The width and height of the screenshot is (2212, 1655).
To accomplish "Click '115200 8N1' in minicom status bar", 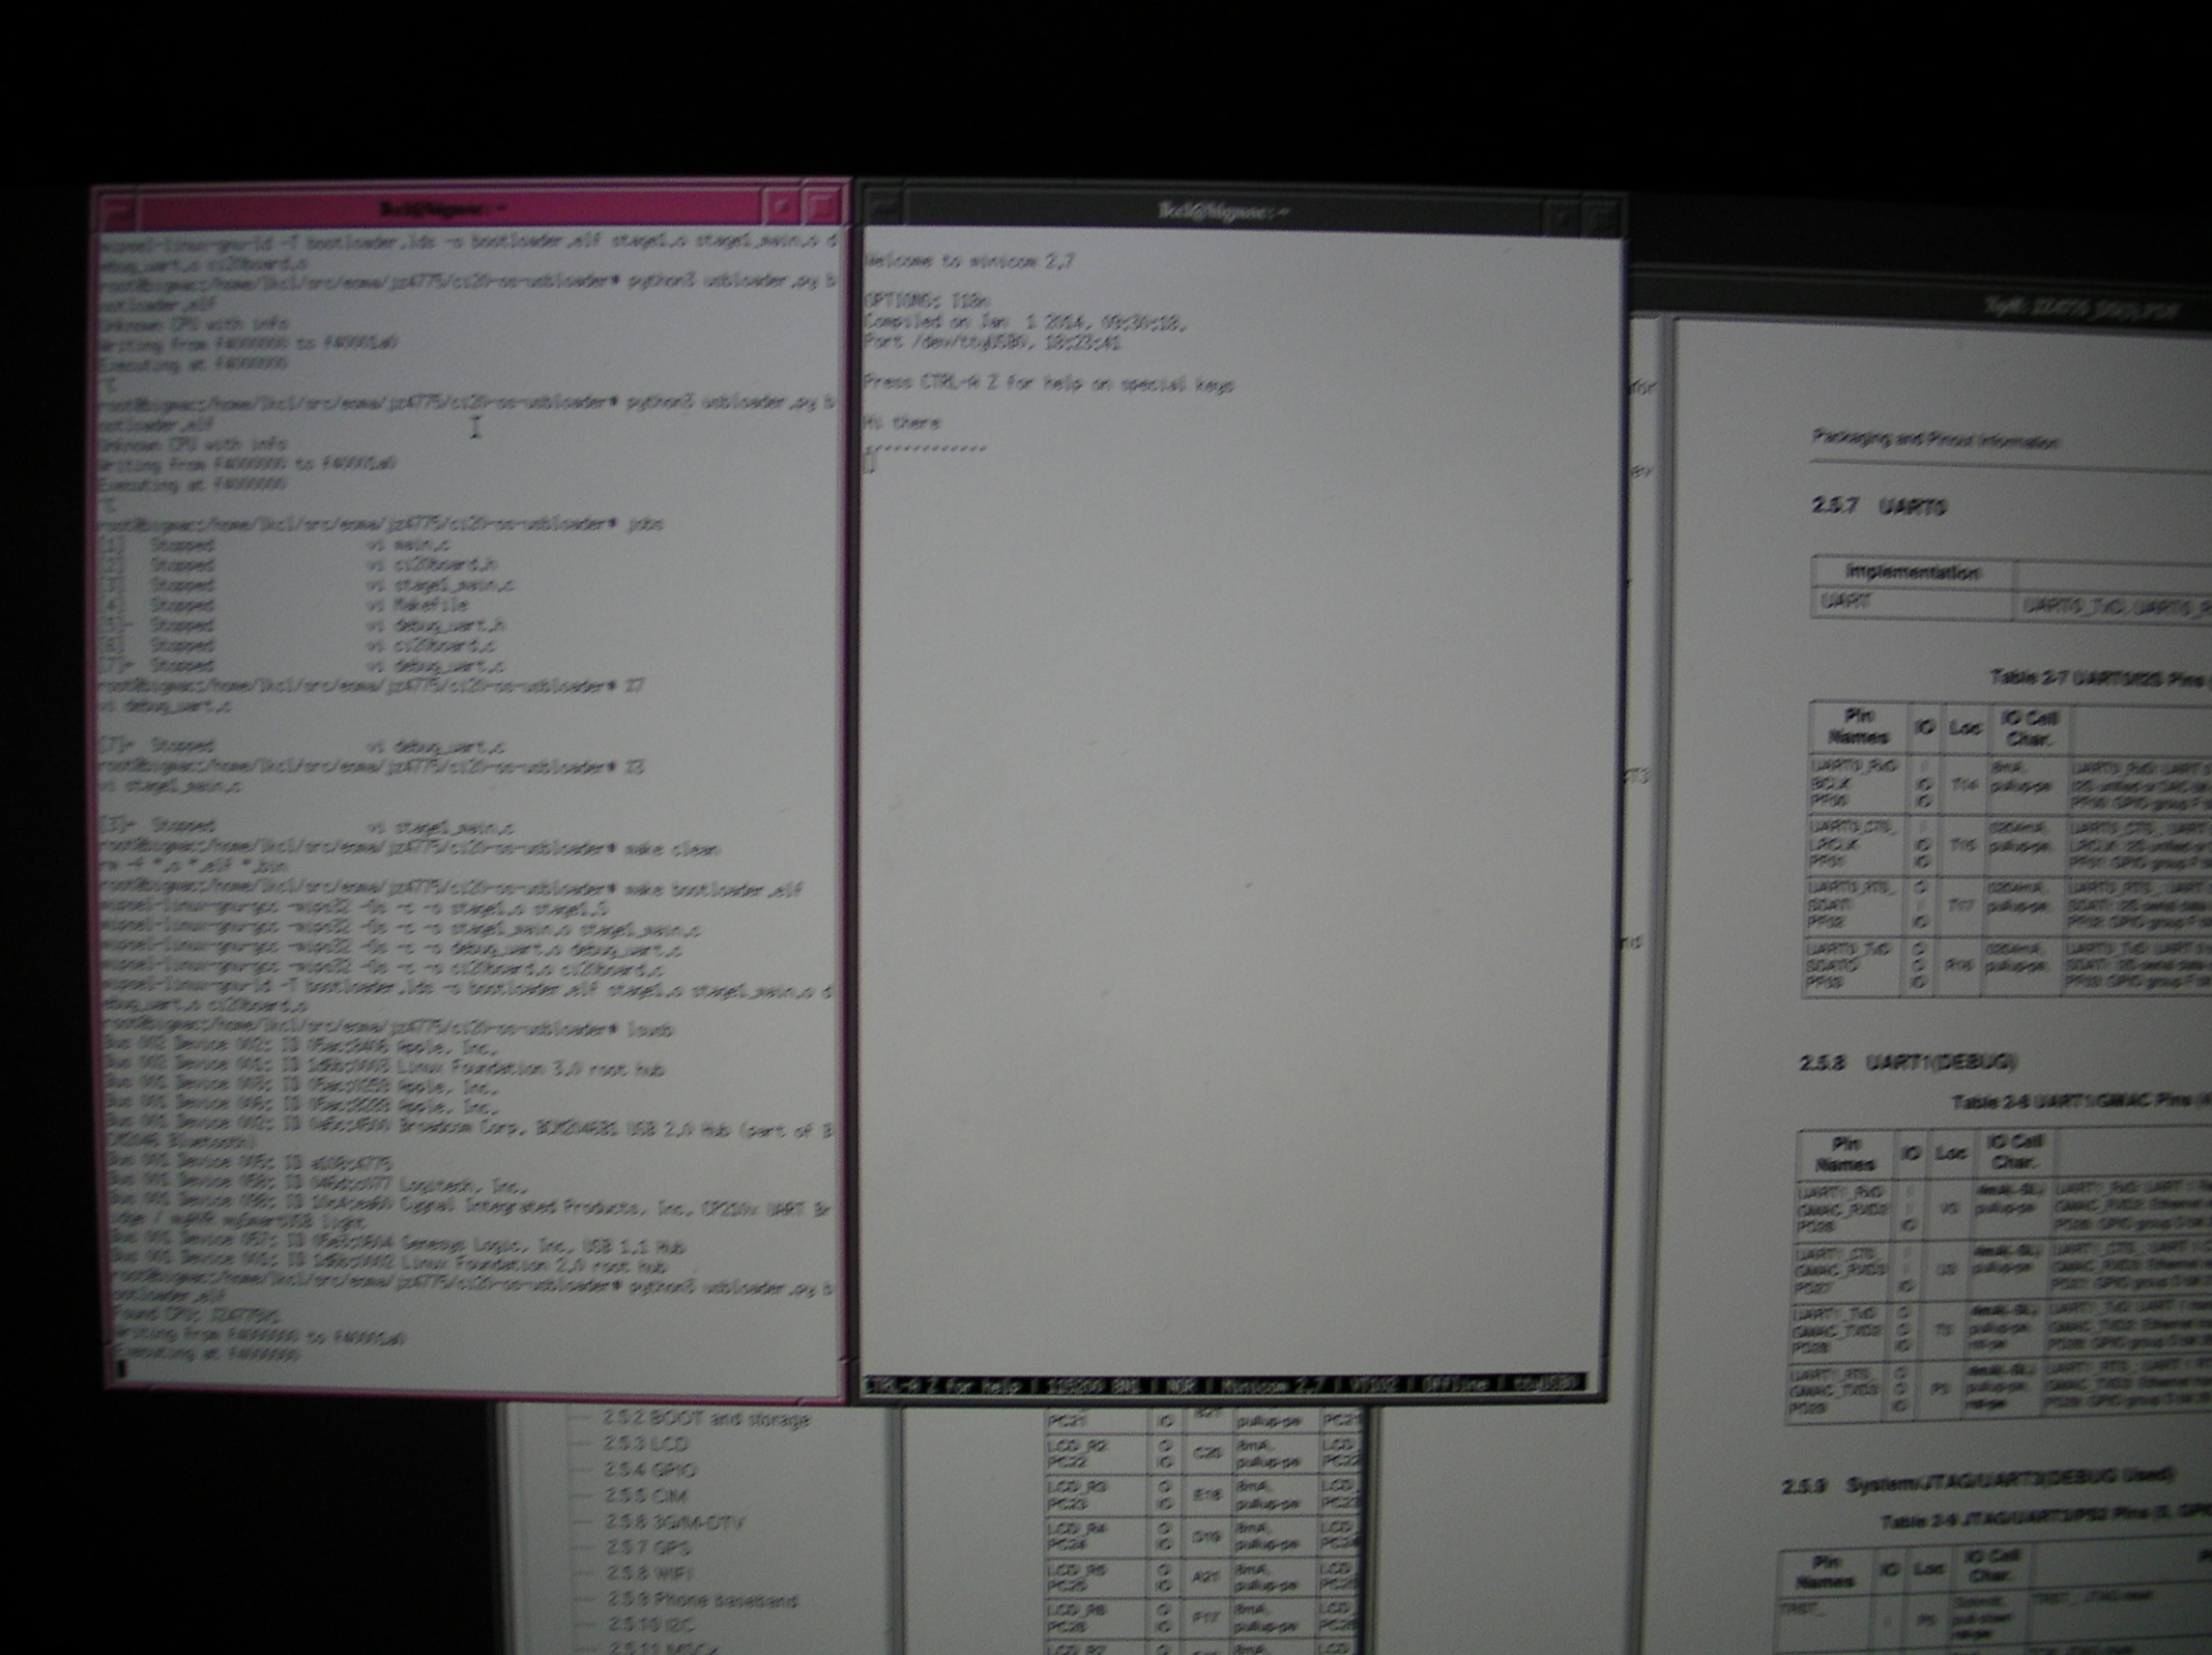I will click(x=1093, y=1384).
